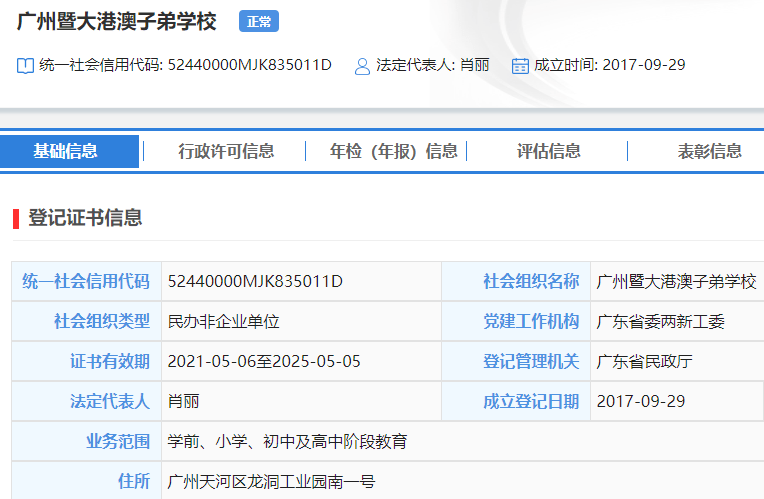Select address 广州天河区龙洞工业园南一号

click(271, 481)
